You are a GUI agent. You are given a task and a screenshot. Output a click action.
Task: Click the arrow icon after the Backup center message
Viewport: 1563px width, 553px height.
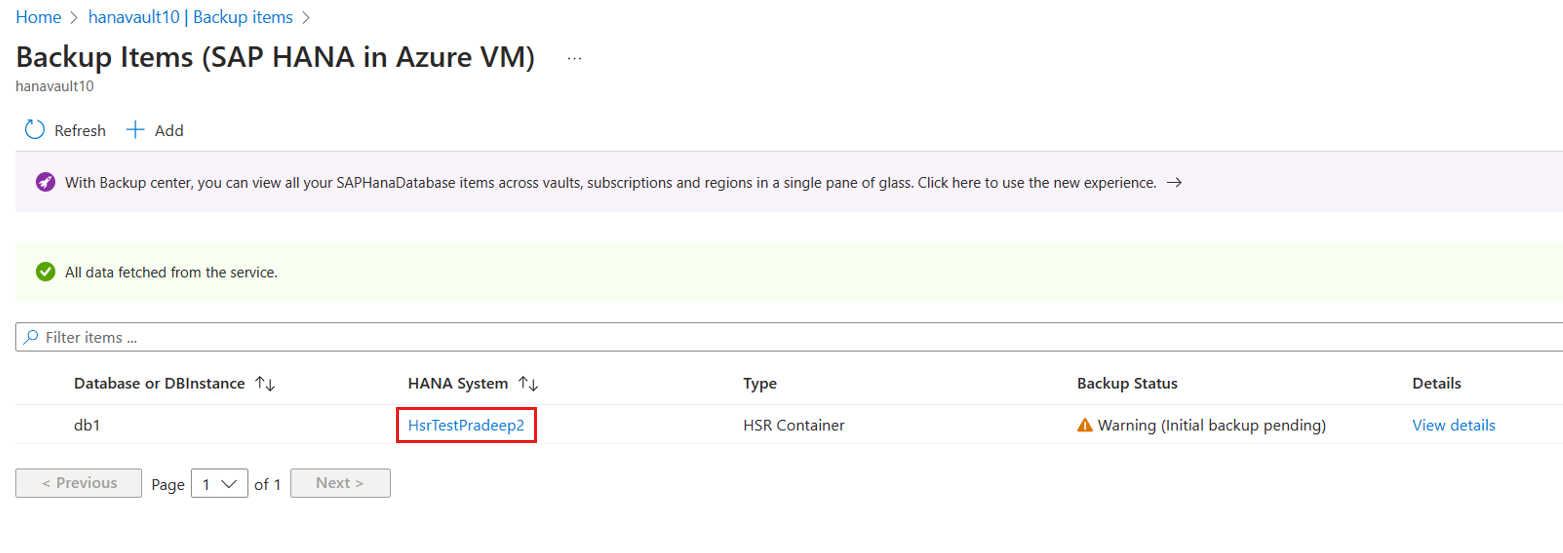click(1175, 183)
